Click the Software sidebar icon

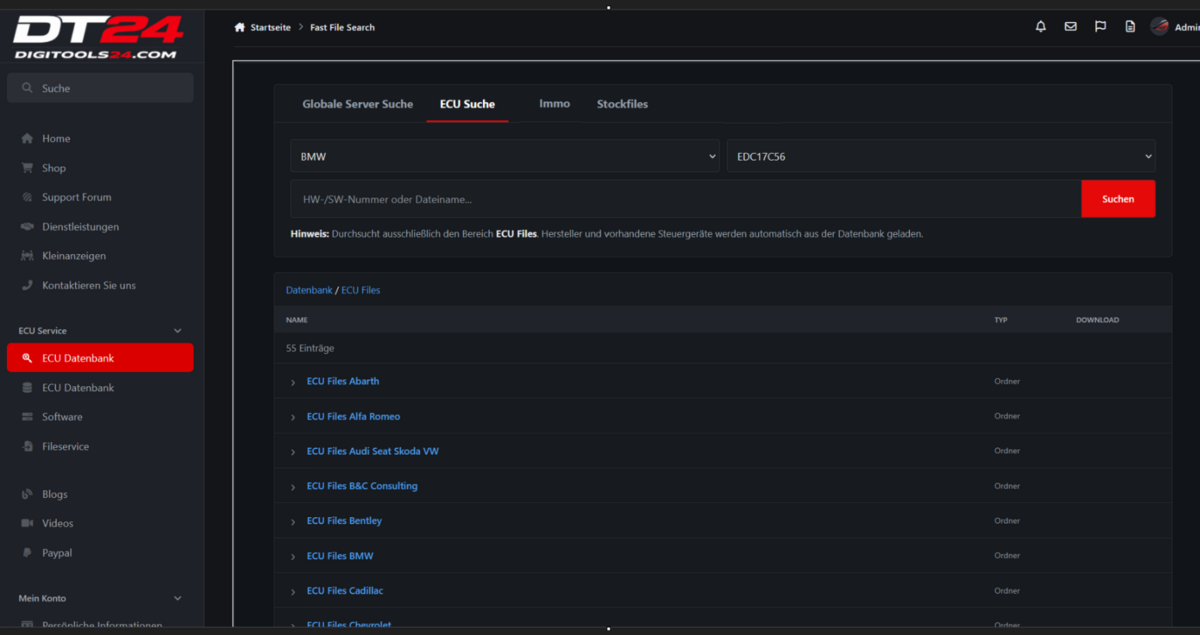pyautogui.click(x=27, y=417)
